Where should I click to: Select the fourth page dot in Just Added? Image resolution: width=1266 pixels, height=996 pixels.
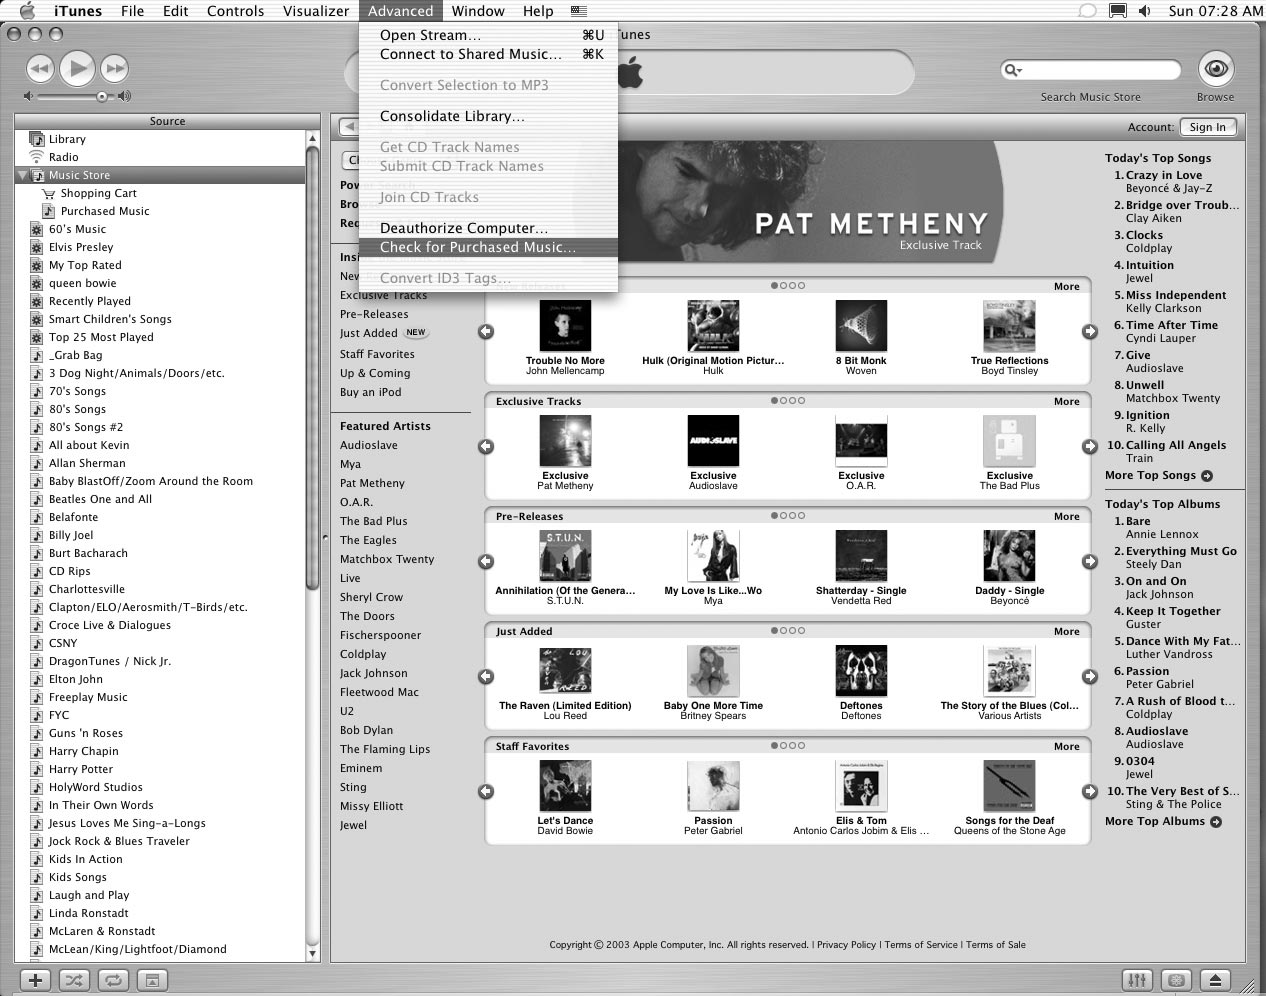801,631
